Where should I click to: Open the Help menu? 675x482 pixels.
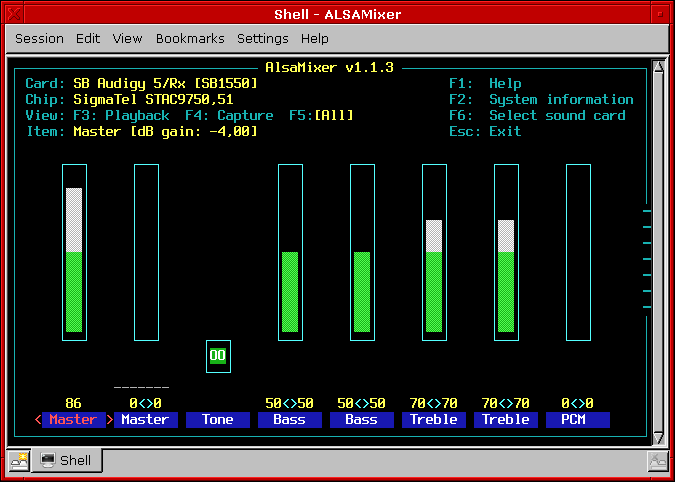[314, 39]
